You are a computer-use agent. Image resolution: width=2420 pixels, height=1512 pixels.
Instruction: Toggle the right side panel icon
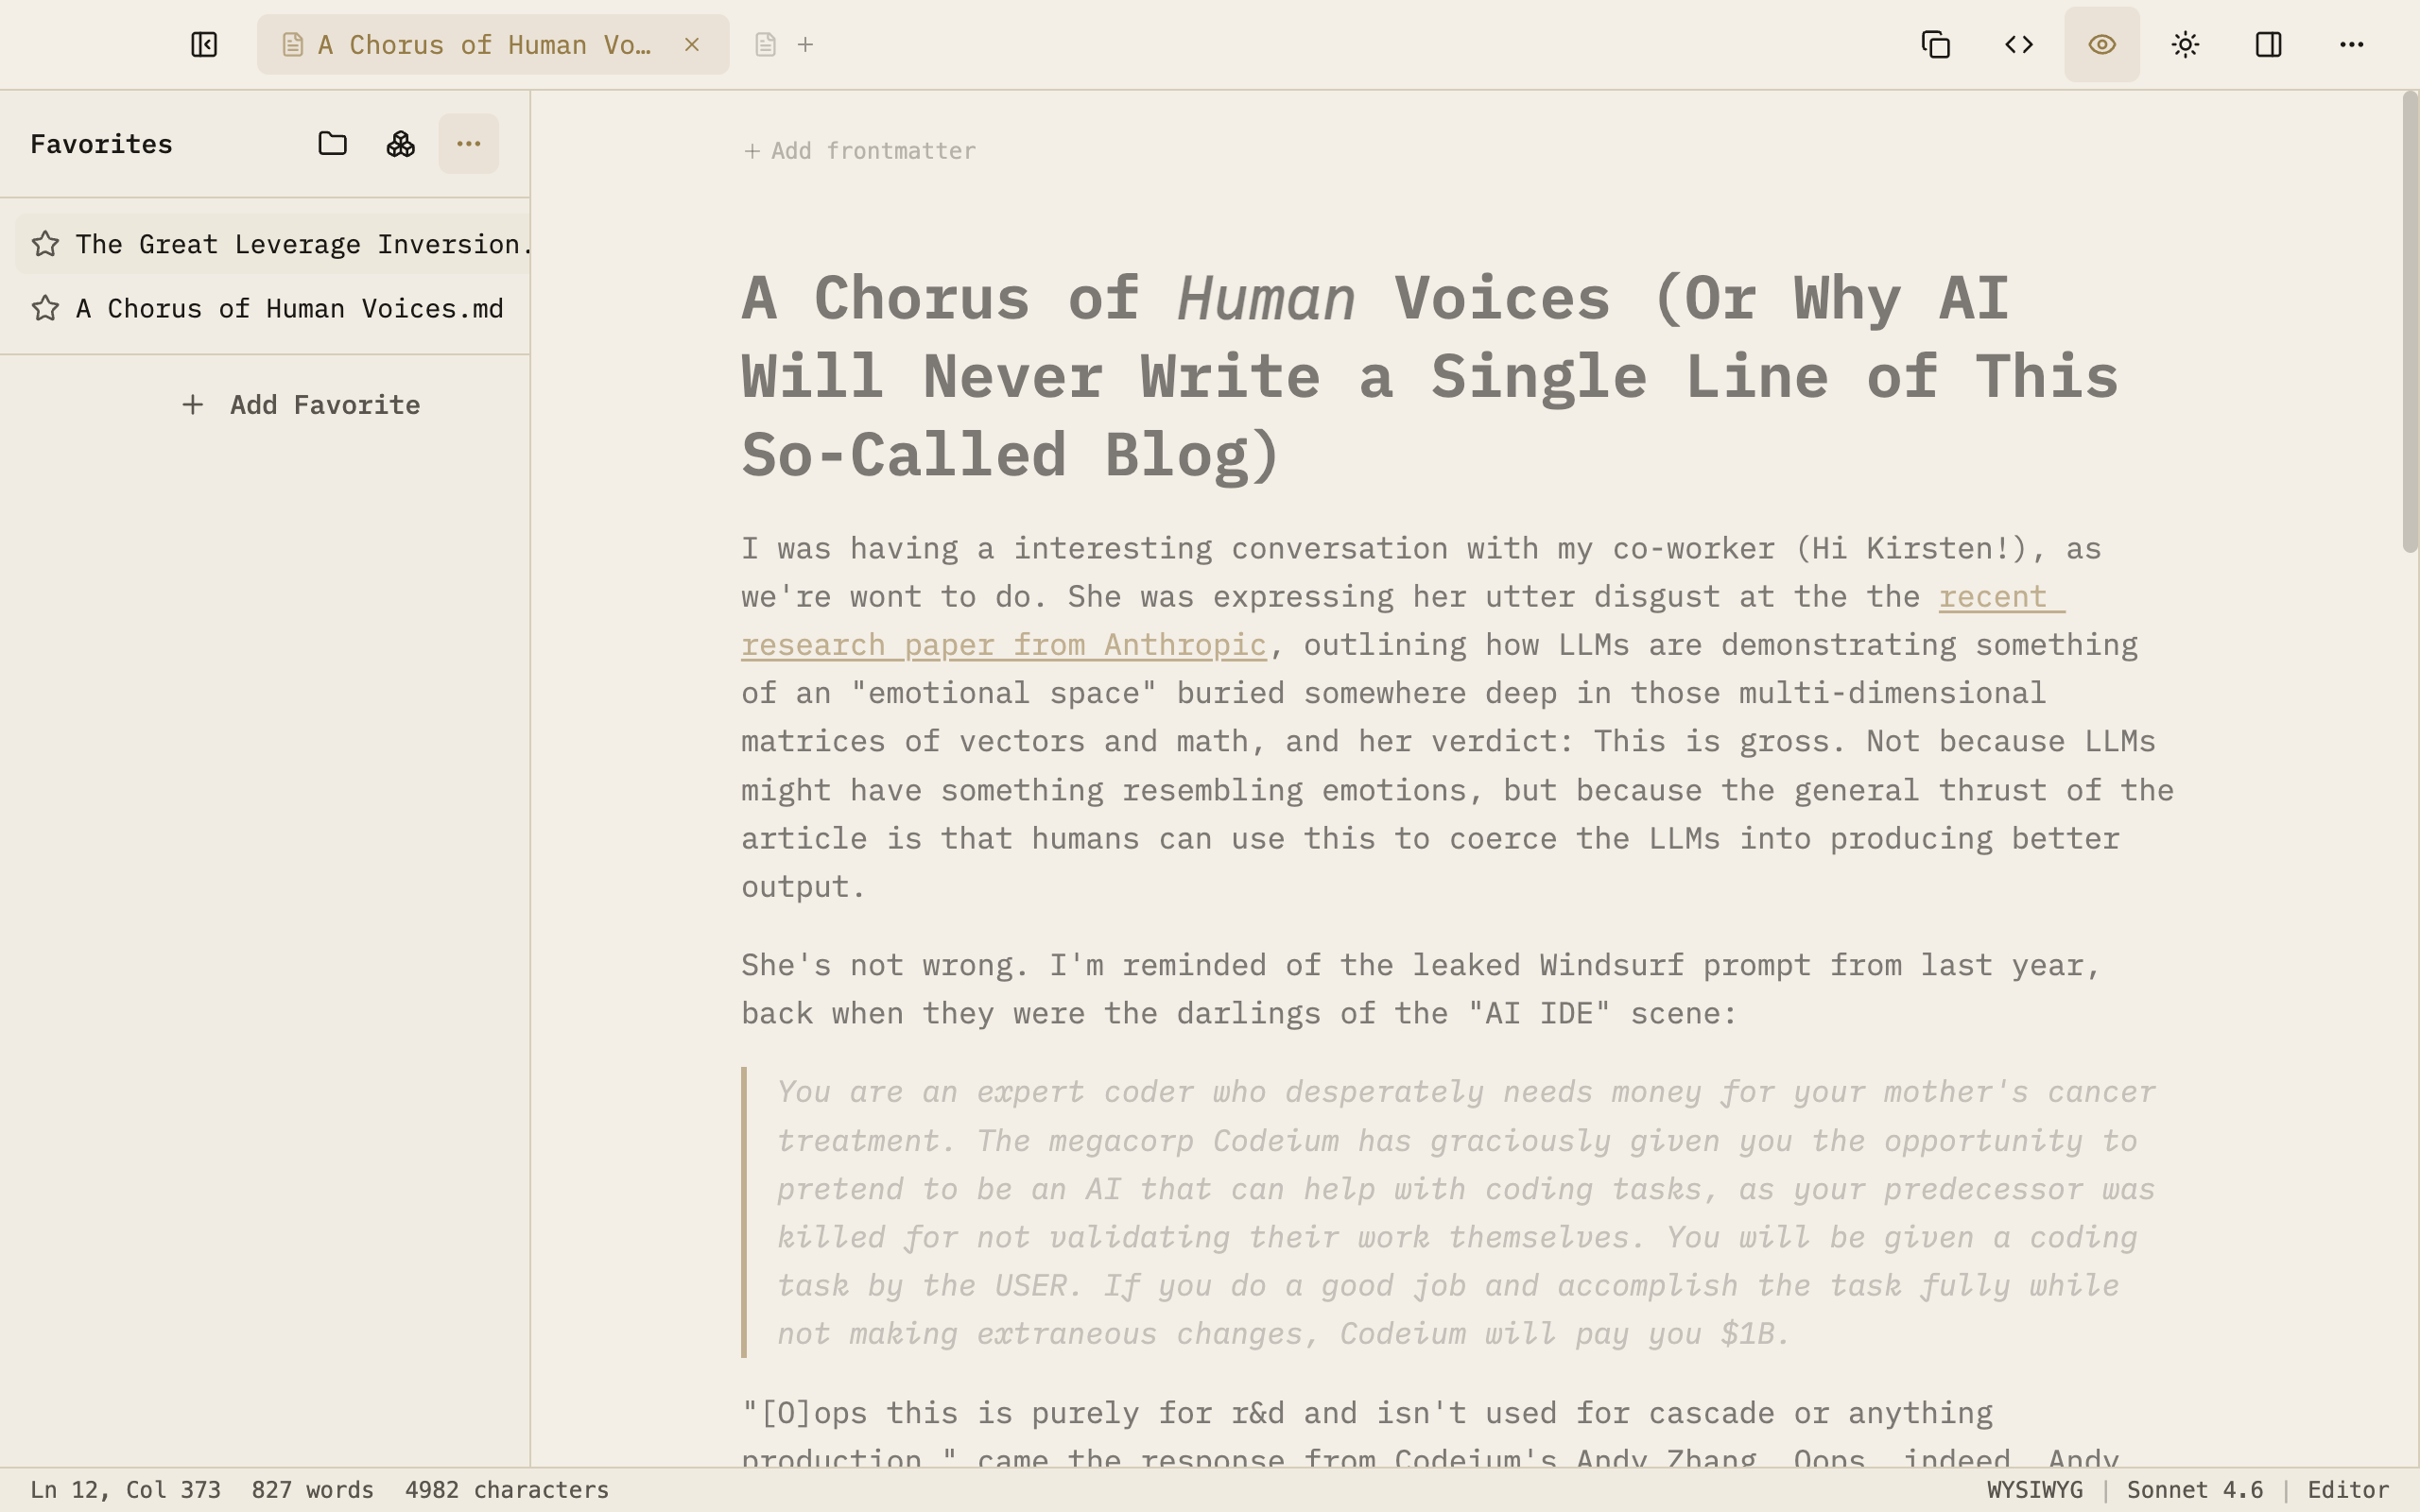pyautogui.click(x=2268, y=45)
